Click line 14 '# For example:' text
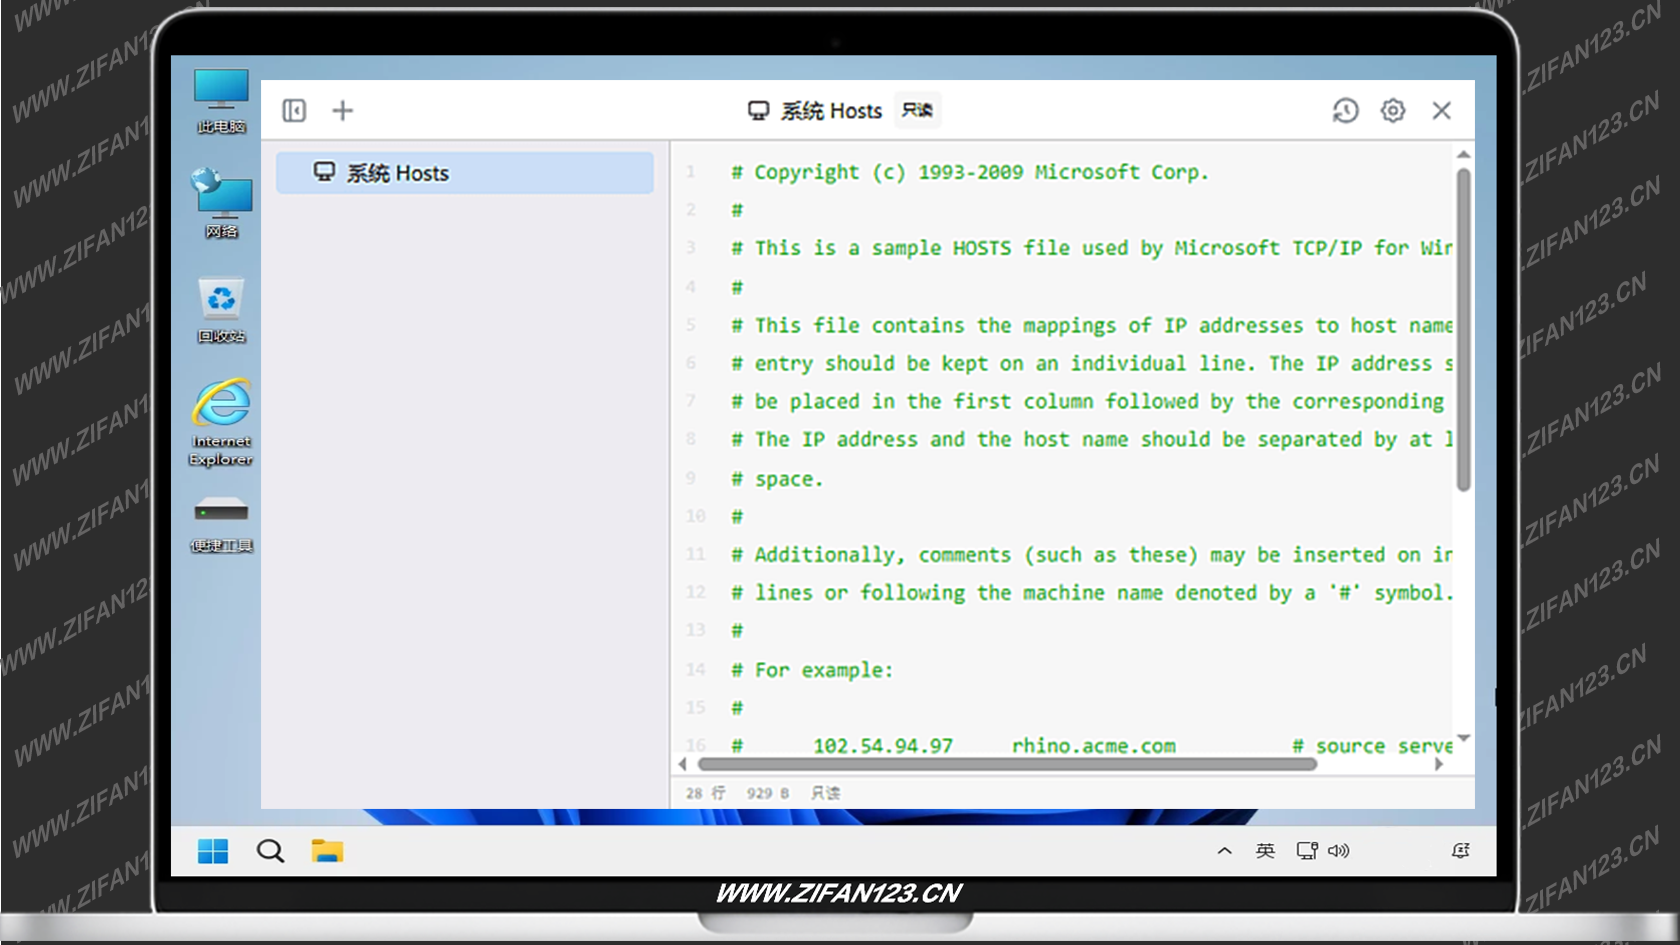Screen dimensions: 1680x945 coord(811,670)
